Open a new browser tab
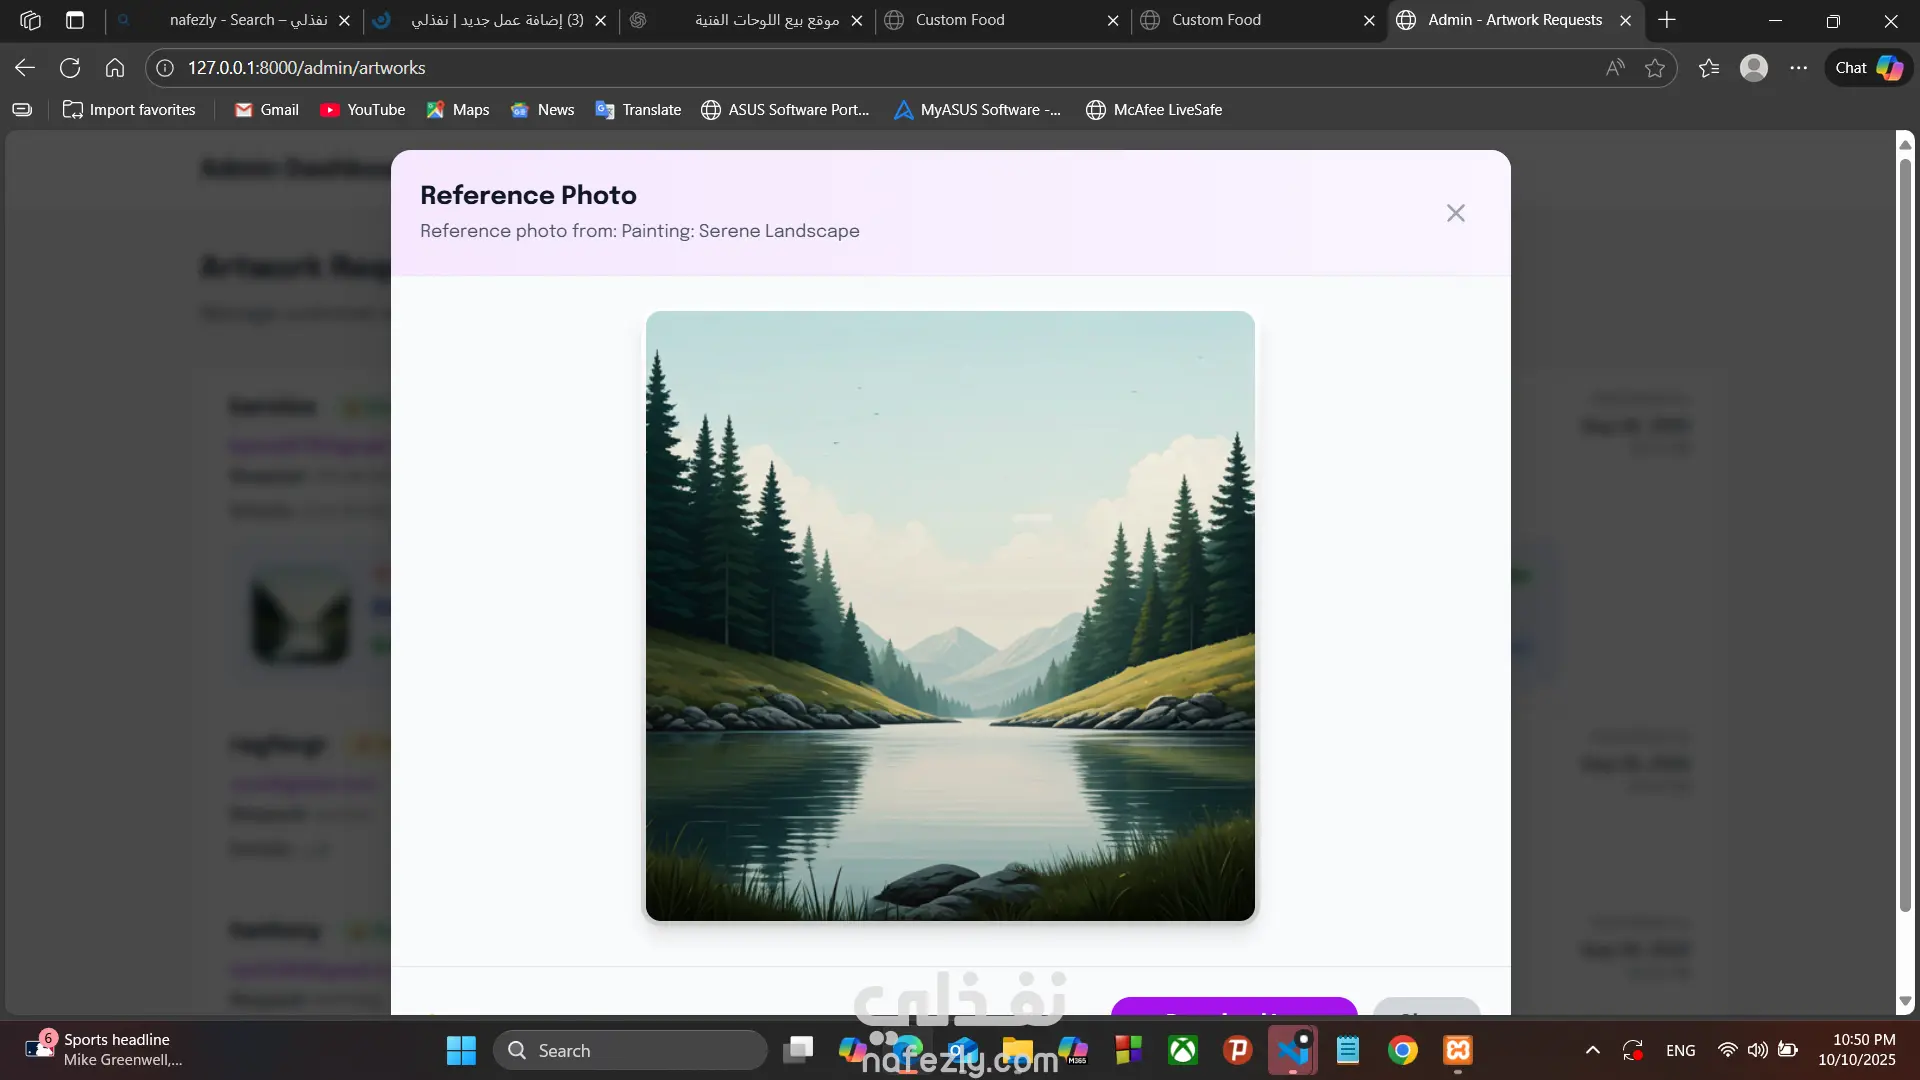 click(1666, 20)
